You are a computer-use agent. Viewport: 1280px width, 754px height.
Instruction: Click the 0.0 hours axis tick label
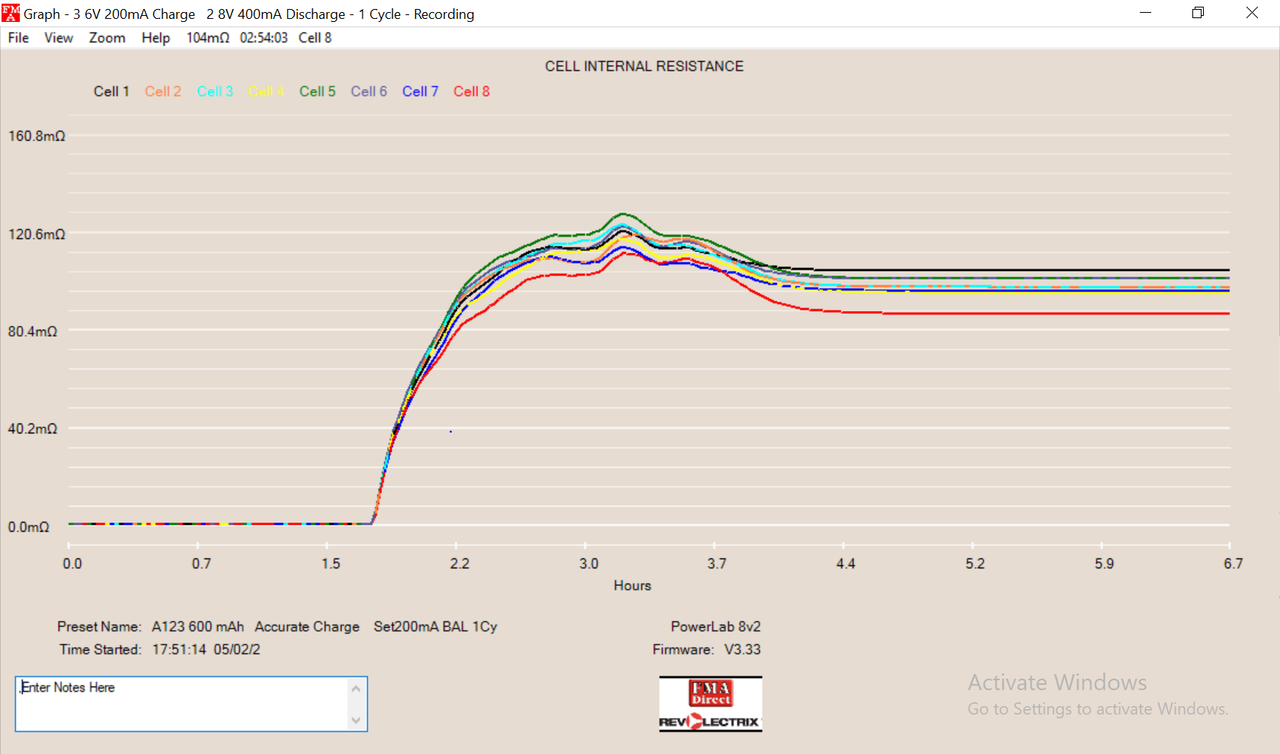click(73, 564)
